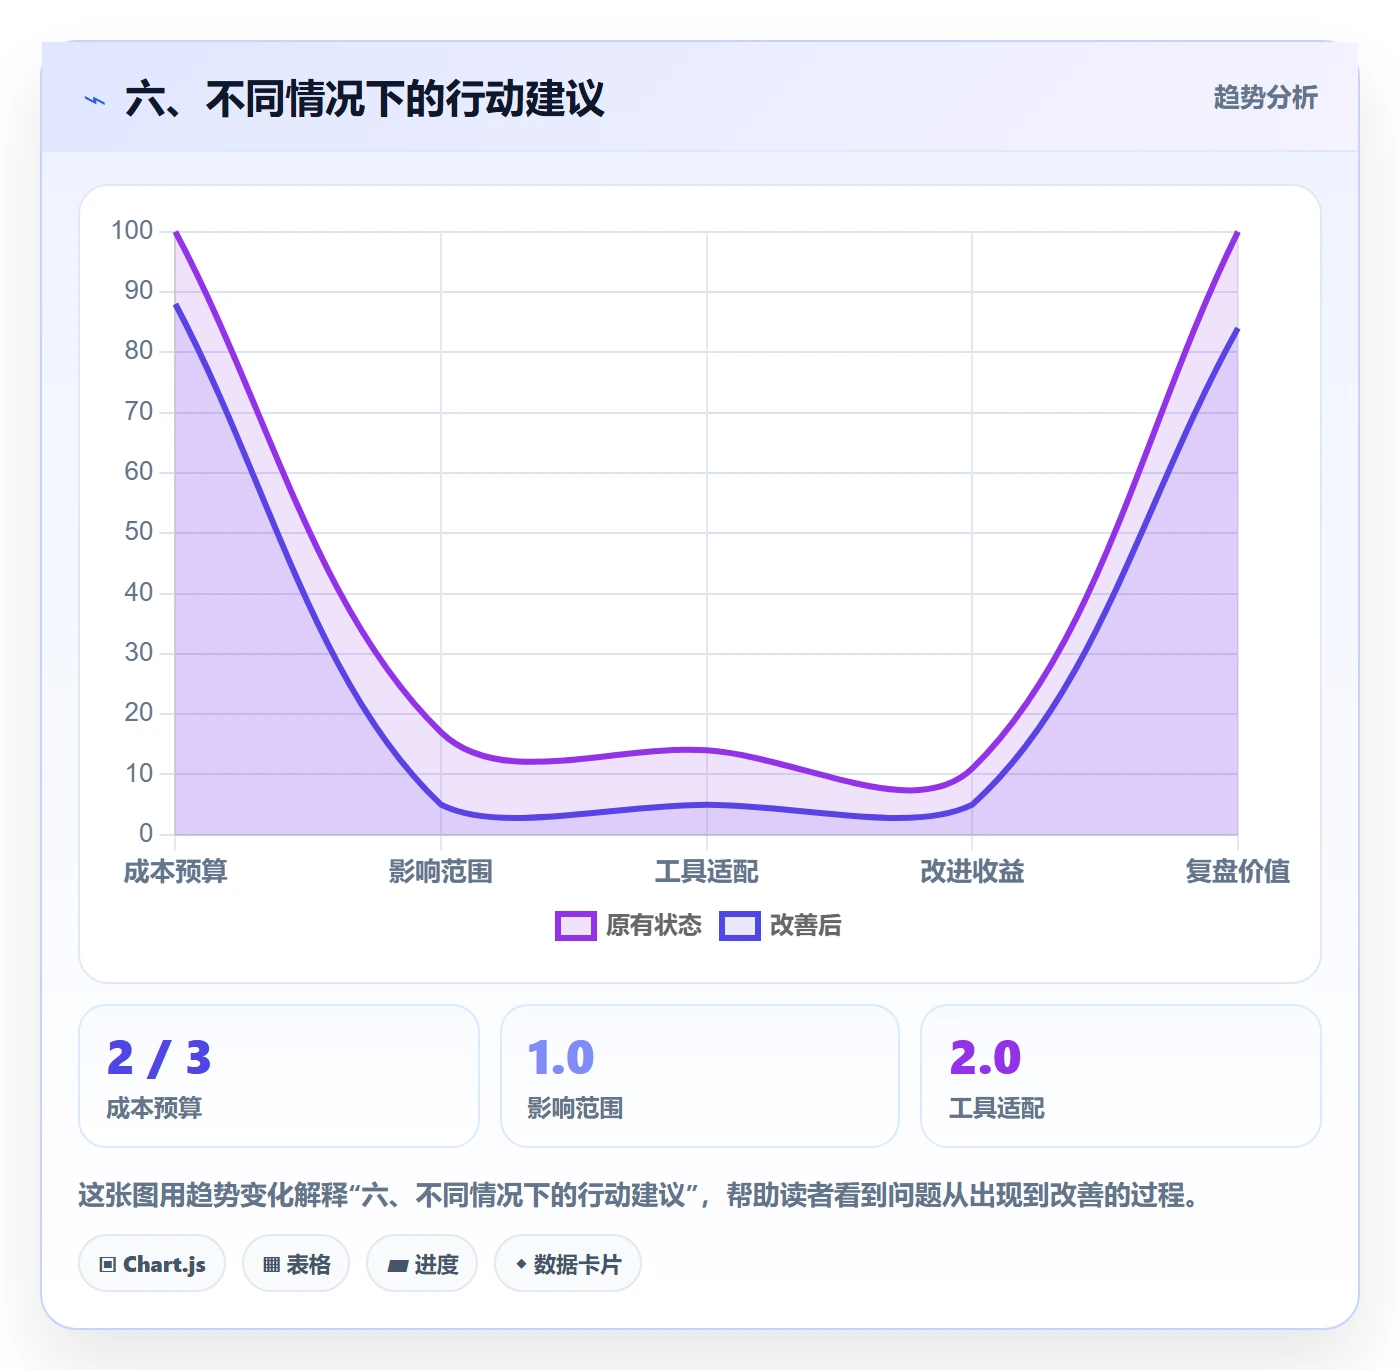Image resolution: width=1400 pixels, height=1370 pixels.
Task: Click the y-axis value 50
Action: pyautogui.click(x=139, y=532)
